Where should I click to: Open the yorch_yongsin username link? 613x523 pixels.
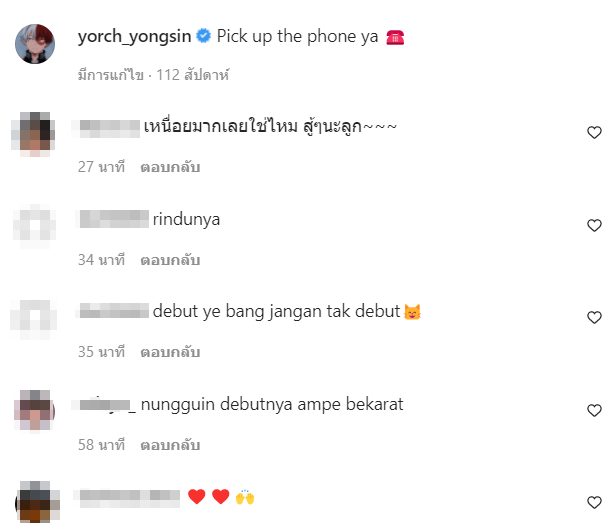click(x=134, y=37)
